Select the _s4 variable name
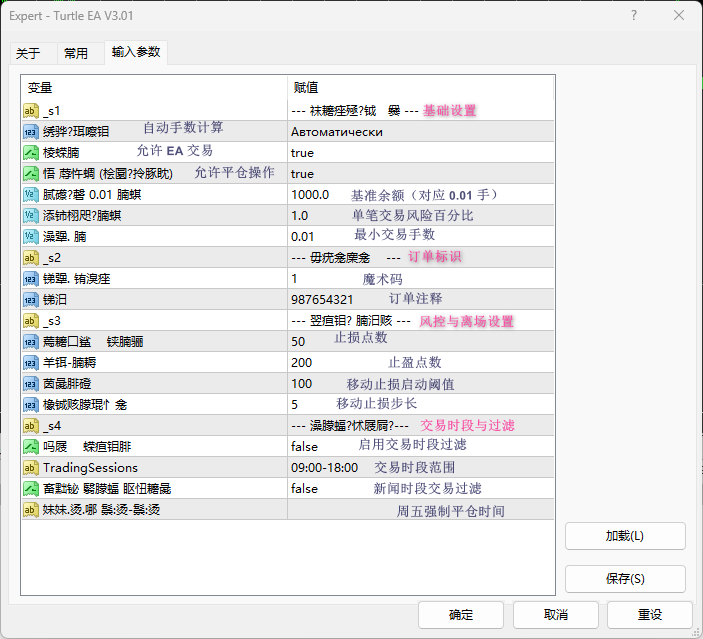Screen dimensions: 703x639 click(x=52, y=426)
